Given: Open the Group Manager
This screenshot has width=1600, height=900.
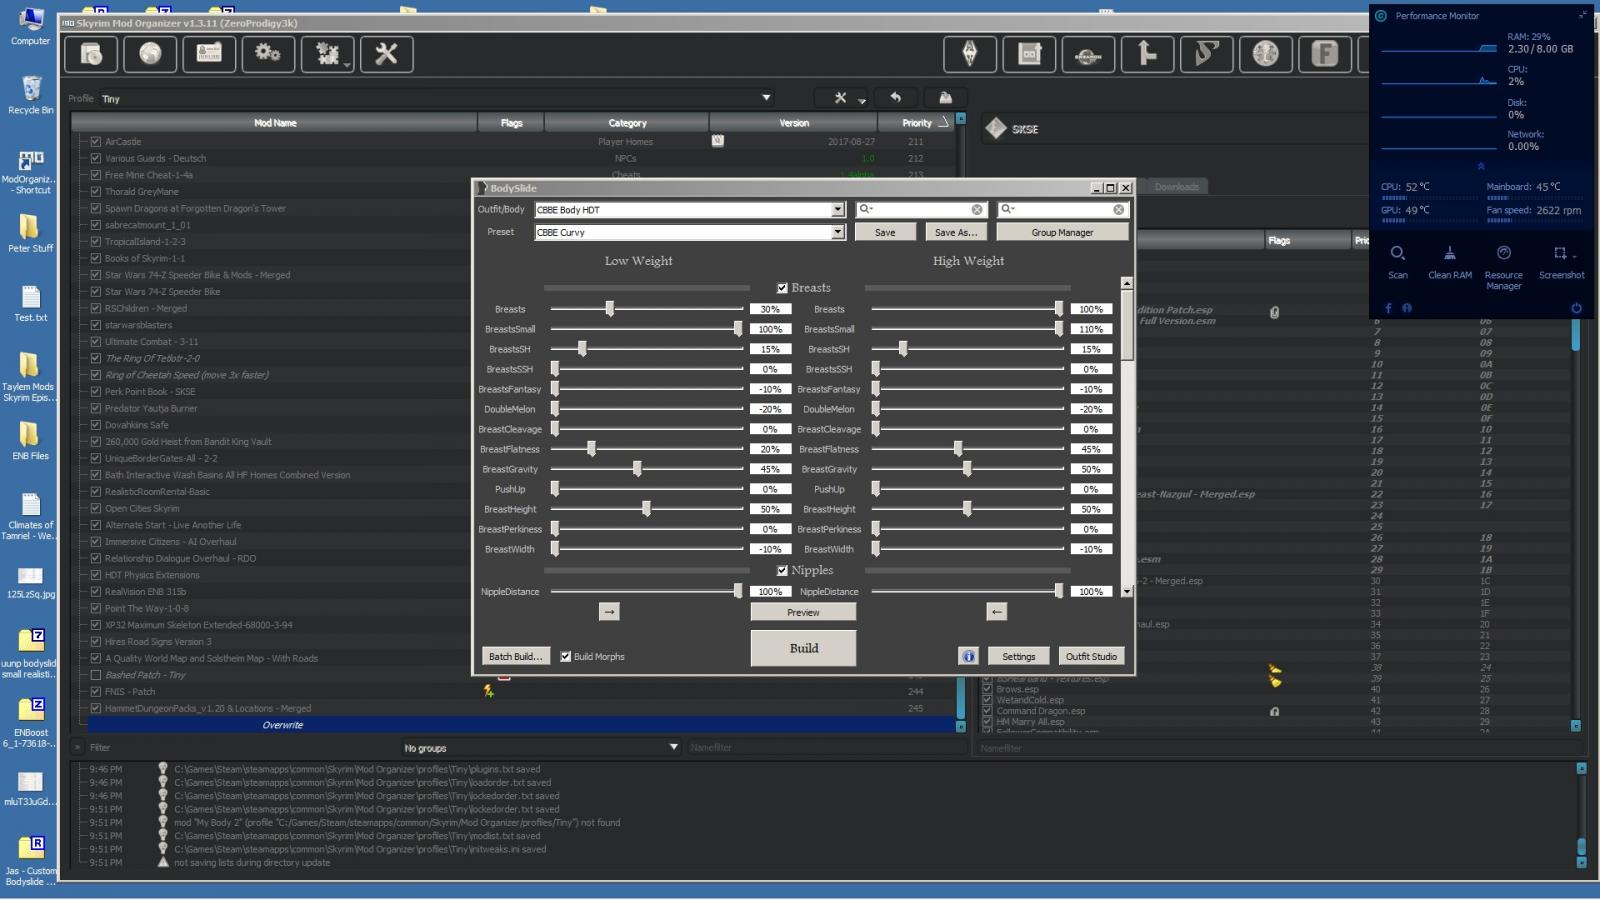Looking at the screenshot, I should (x=1062, y=232).
